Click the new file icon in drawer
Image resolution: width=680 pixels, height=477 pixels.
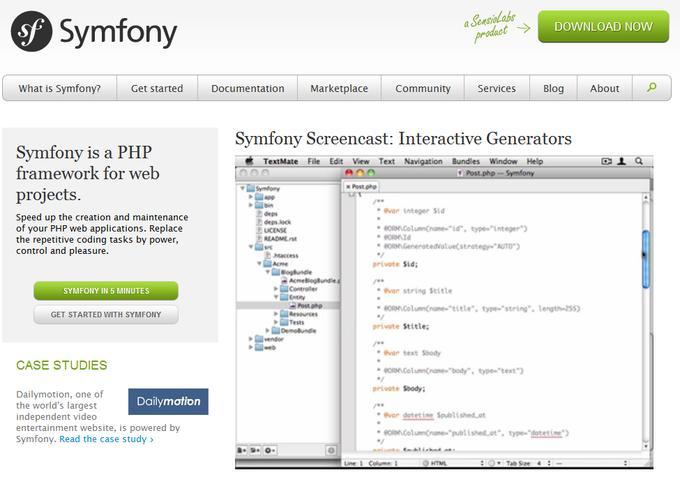(242, 451)
